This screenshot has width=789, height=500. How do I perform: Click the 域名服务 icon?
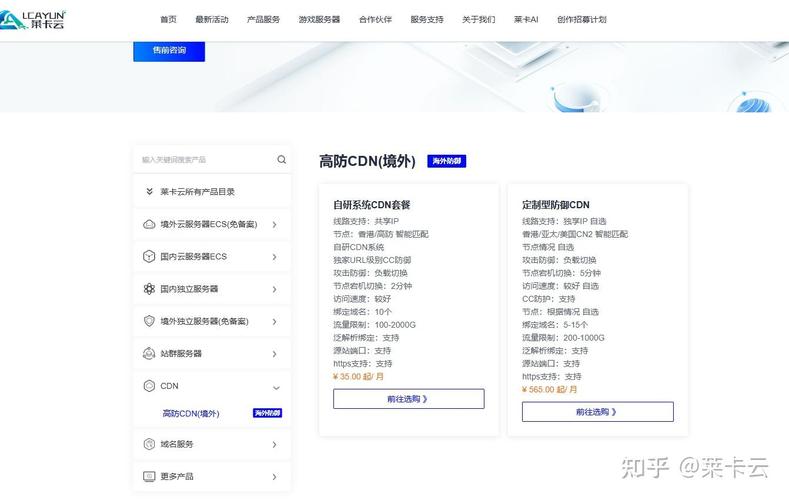click(149, 444)
